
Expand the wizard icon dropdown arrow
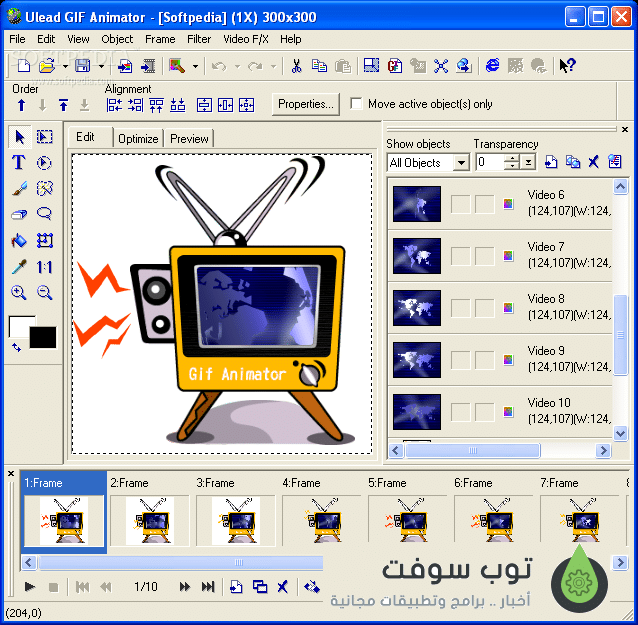tap(196, 66)
